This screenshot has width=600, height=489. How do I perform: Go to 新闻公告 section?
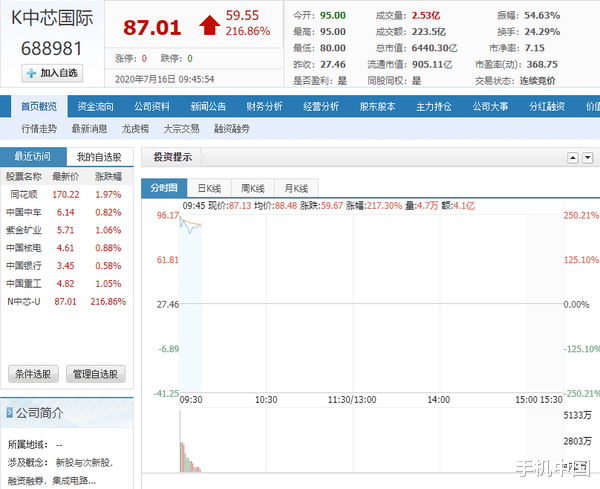coord(208,106)
